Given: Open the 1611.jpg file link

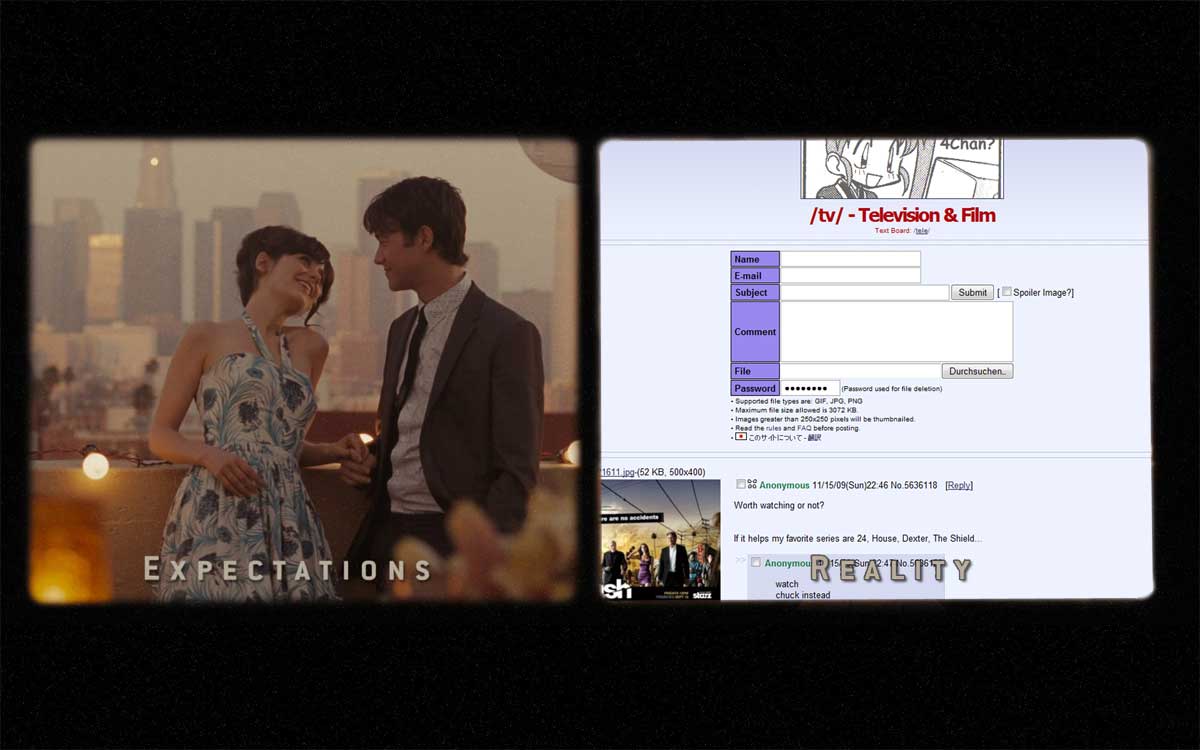Looking at the screenshot, I should (x=620, y=472).
